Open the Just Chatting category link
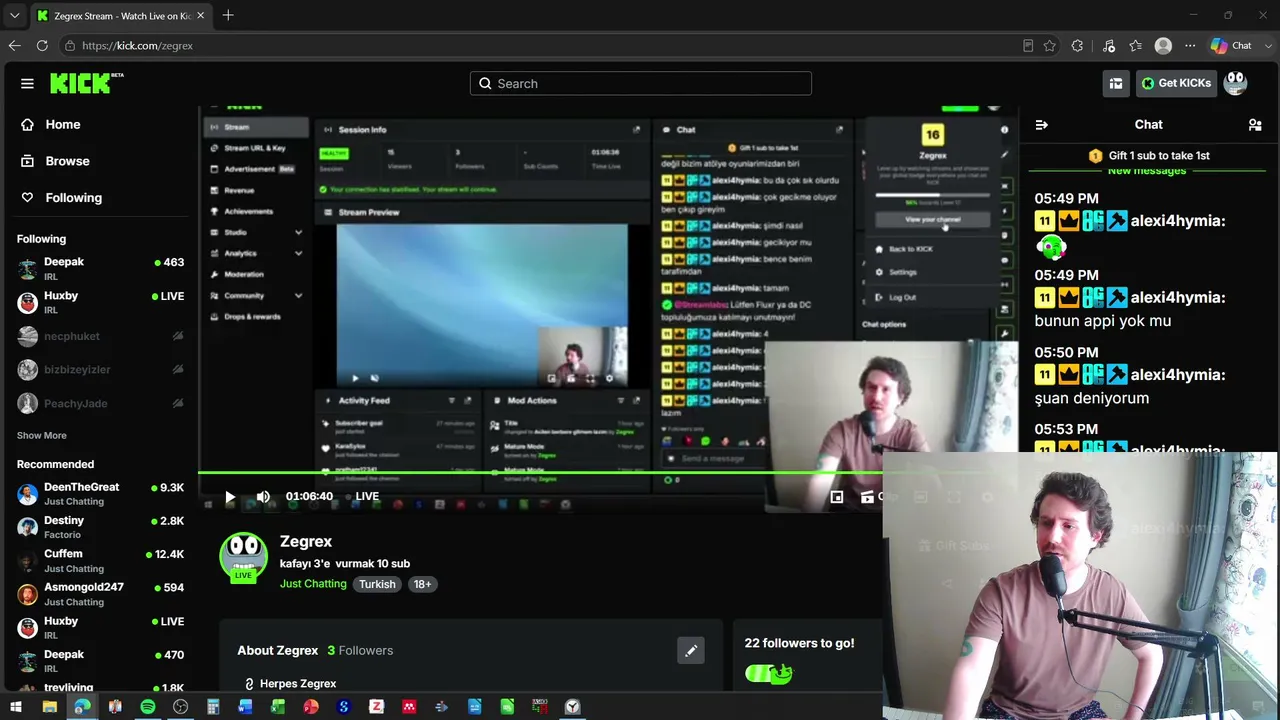The height and width of the screenshot is (720, 1280). click(313, 584)
